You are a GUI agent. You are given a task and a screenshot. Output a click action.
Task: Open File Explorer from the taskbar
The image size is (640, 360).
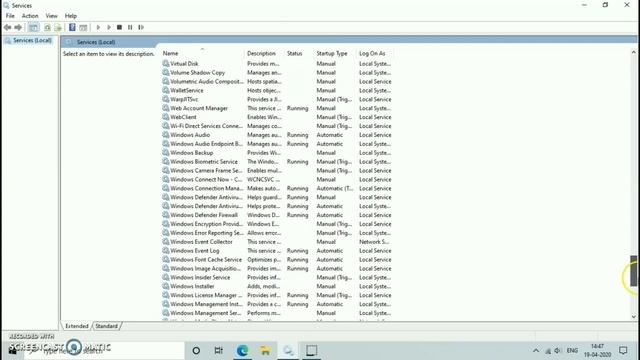click(x=265, y=350)
